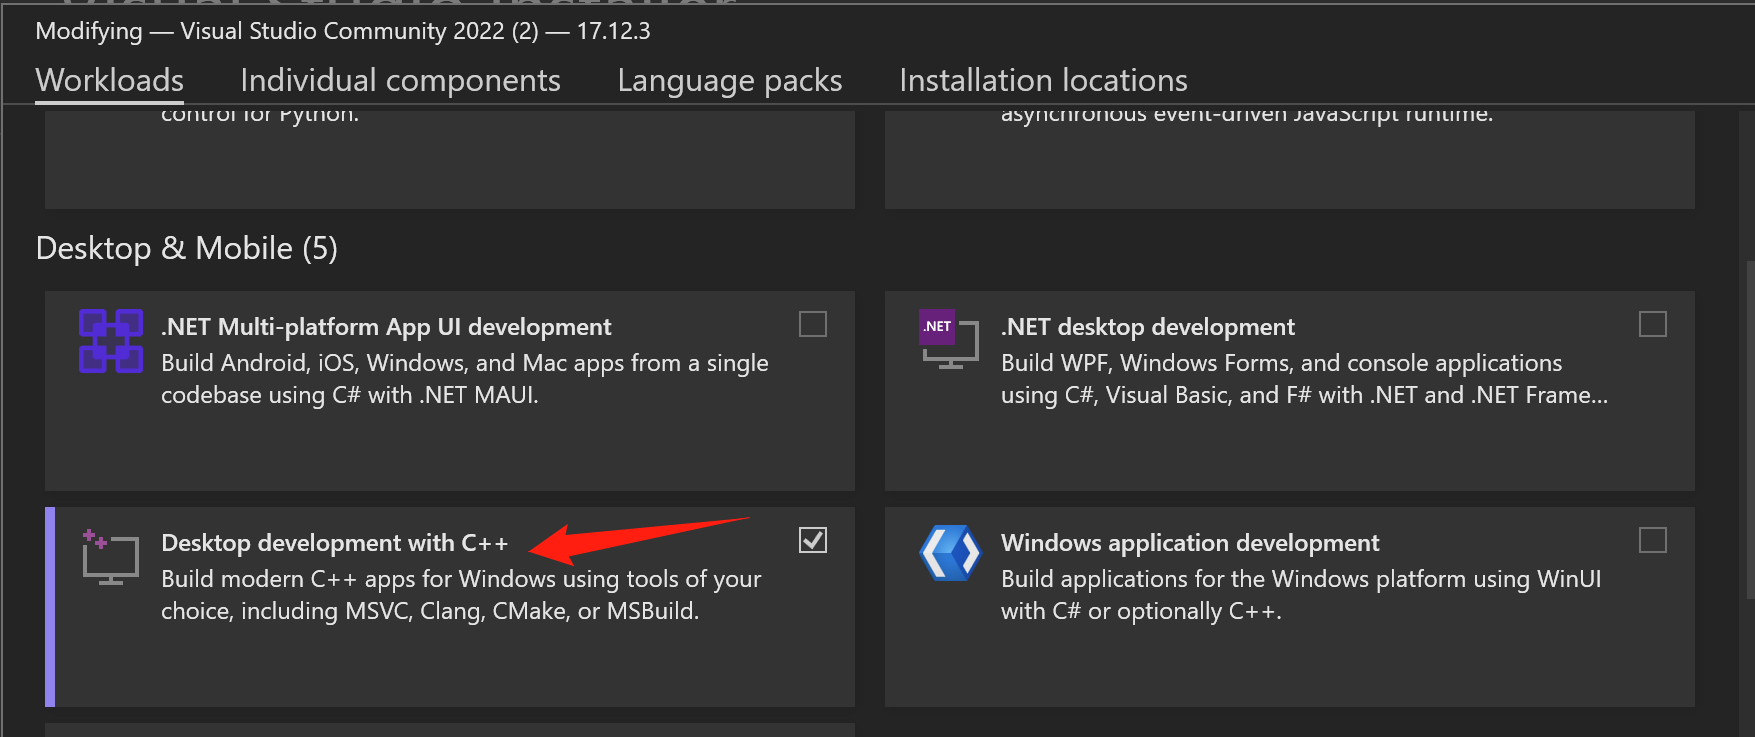Check the .NET Multi-platform App UI development checkbox
This screenshot has height=737, width=1755.
point(813,324)
